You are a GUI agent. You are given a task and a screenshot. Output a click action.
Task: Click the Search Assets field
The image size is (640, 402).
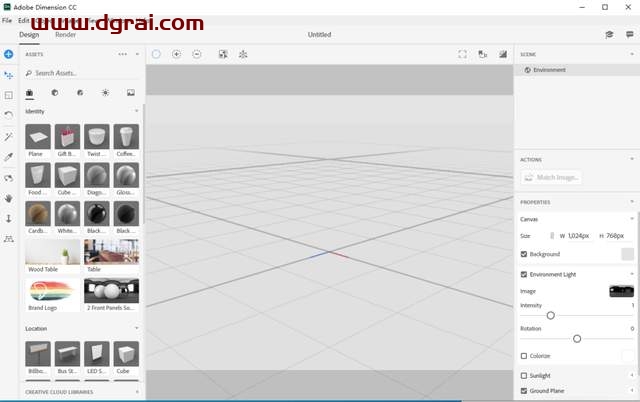click(82, 73)
